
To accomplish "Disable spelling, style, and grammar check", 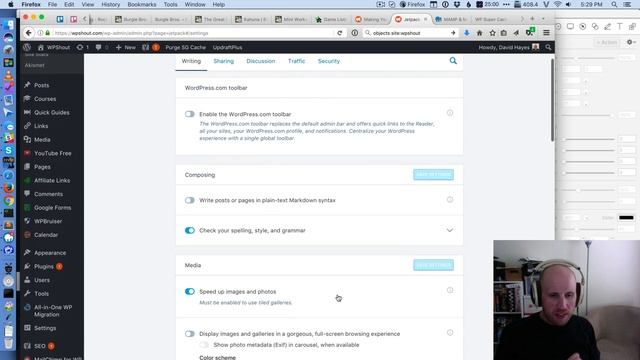I will 189,231.
